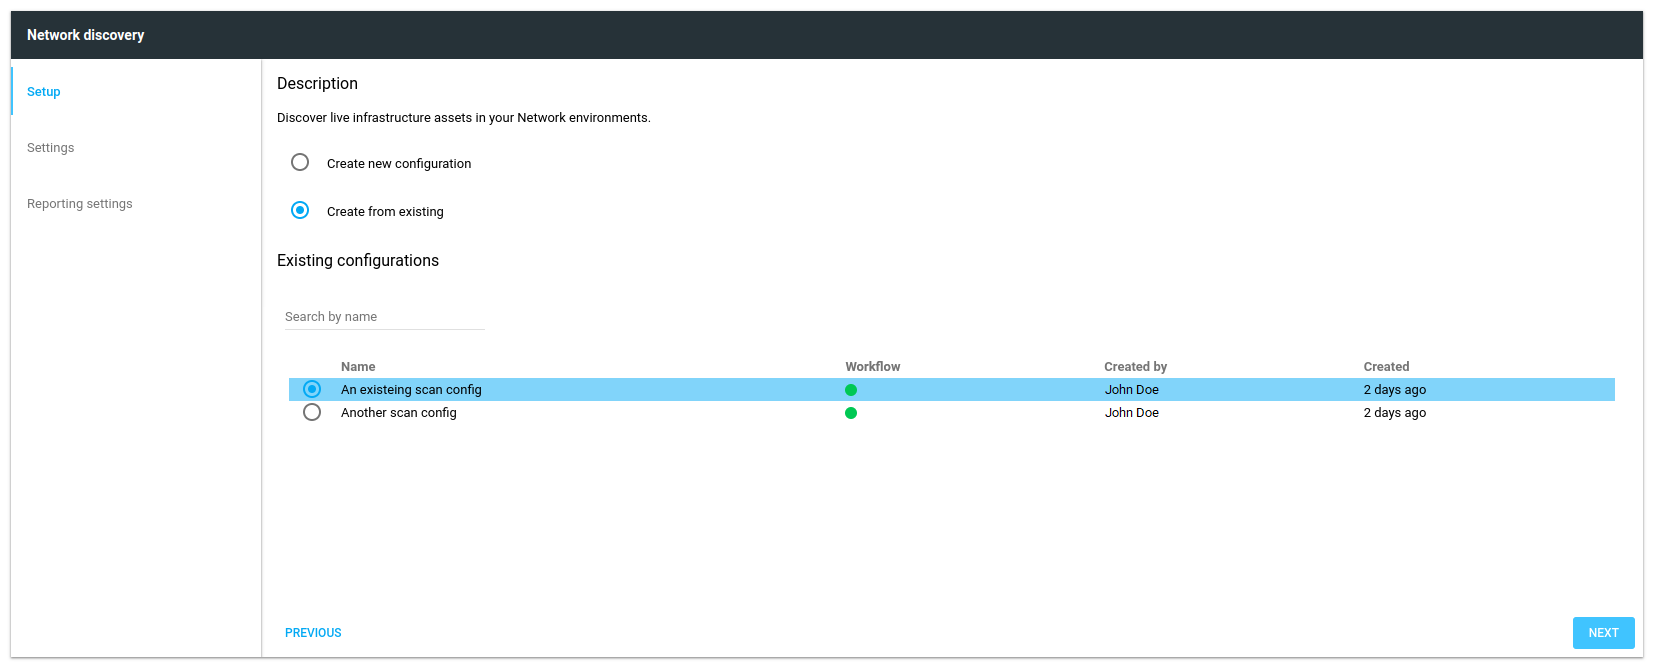The width and height of the screenshot is (1654, 666).
Task: Choose the Create from existing radio button
Action: coord(300,210)
